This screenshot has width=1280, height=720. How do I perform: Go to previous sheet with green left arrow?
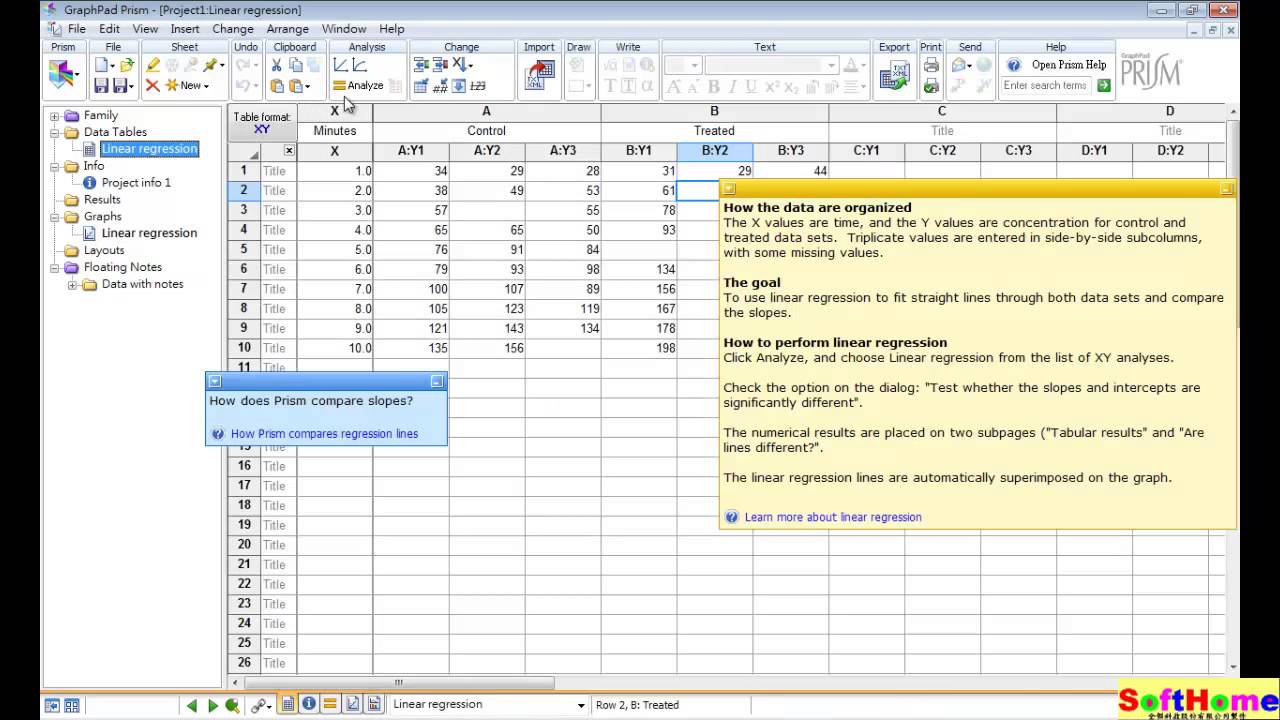point(192,705)
